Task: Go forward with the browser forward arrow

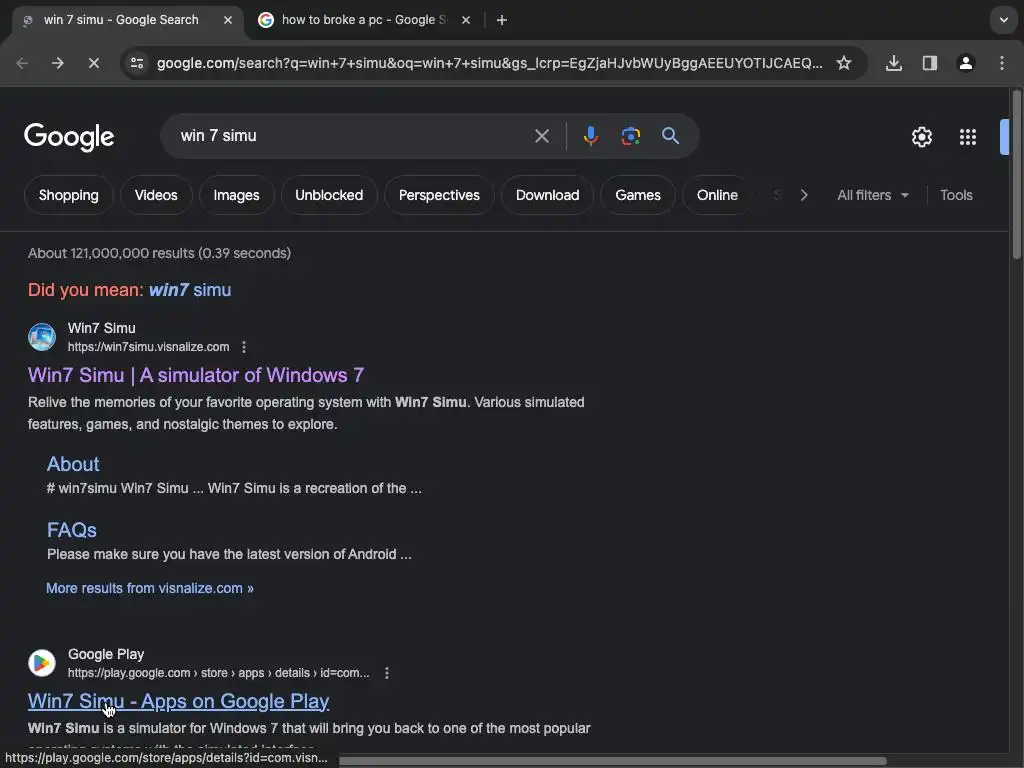Action: (58, 63)
